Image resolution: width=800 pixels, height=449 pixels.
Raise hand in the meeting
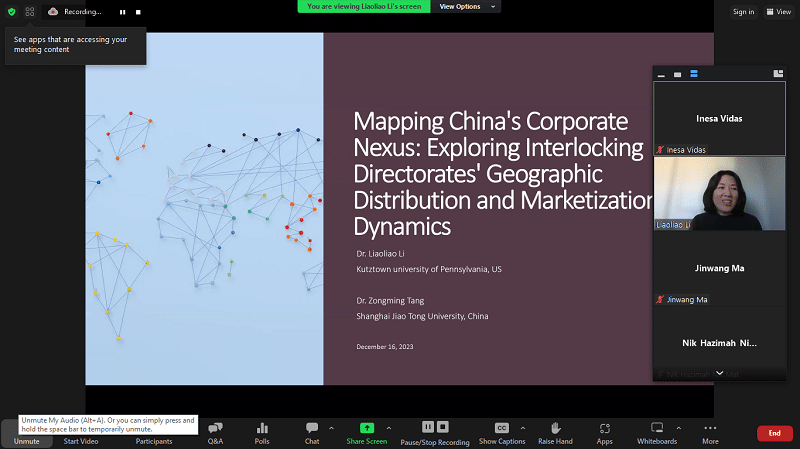tap(555, 432)
